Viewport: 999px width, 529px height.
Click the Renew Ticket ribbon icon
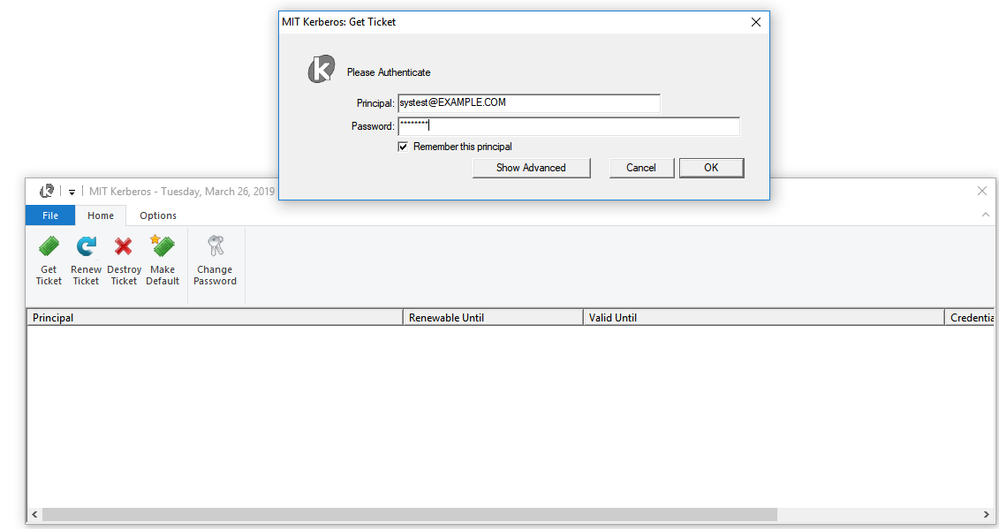[x=86, y=247]
